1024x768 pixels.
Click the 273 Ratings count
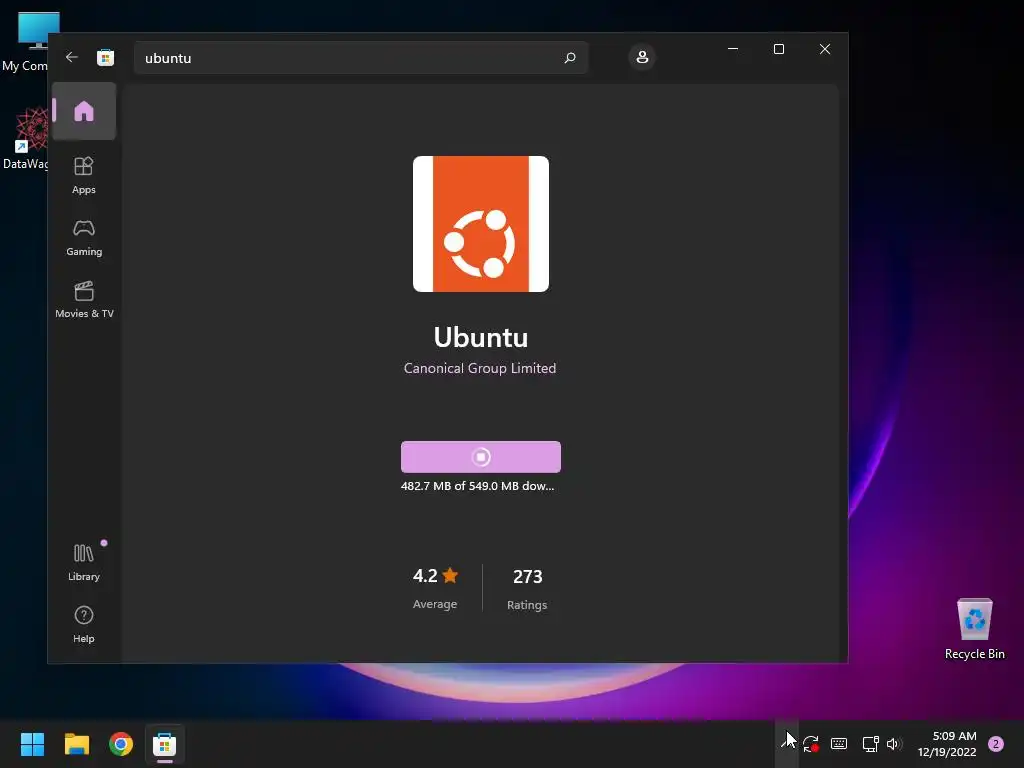click(x=527, y=589)
